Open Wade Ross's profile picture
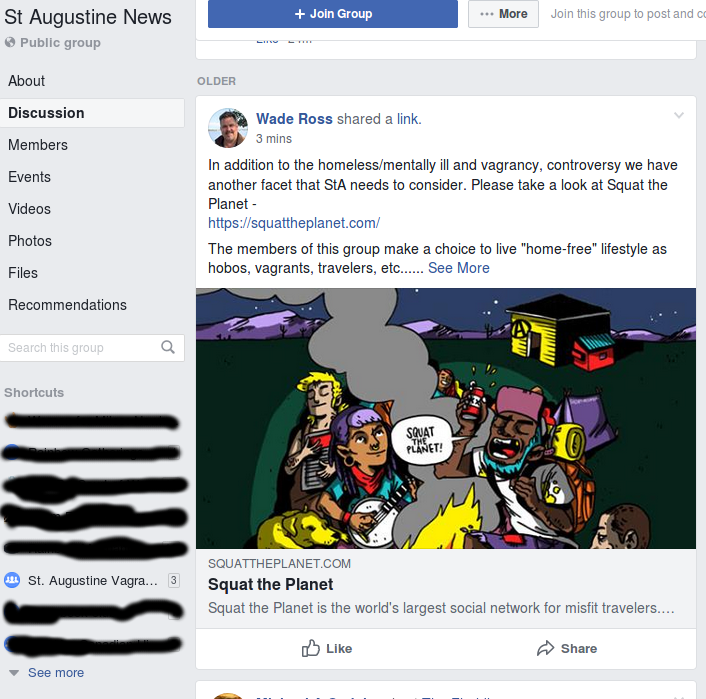The width and height of the screenshot is (706, 699). (228, 128)
